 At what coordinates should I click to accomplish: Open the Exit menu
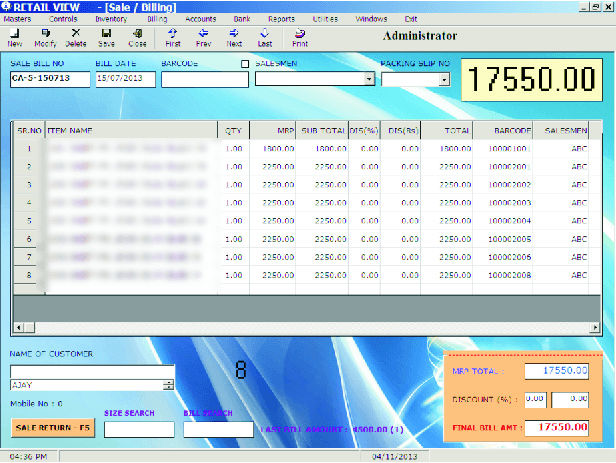[411, 19]
